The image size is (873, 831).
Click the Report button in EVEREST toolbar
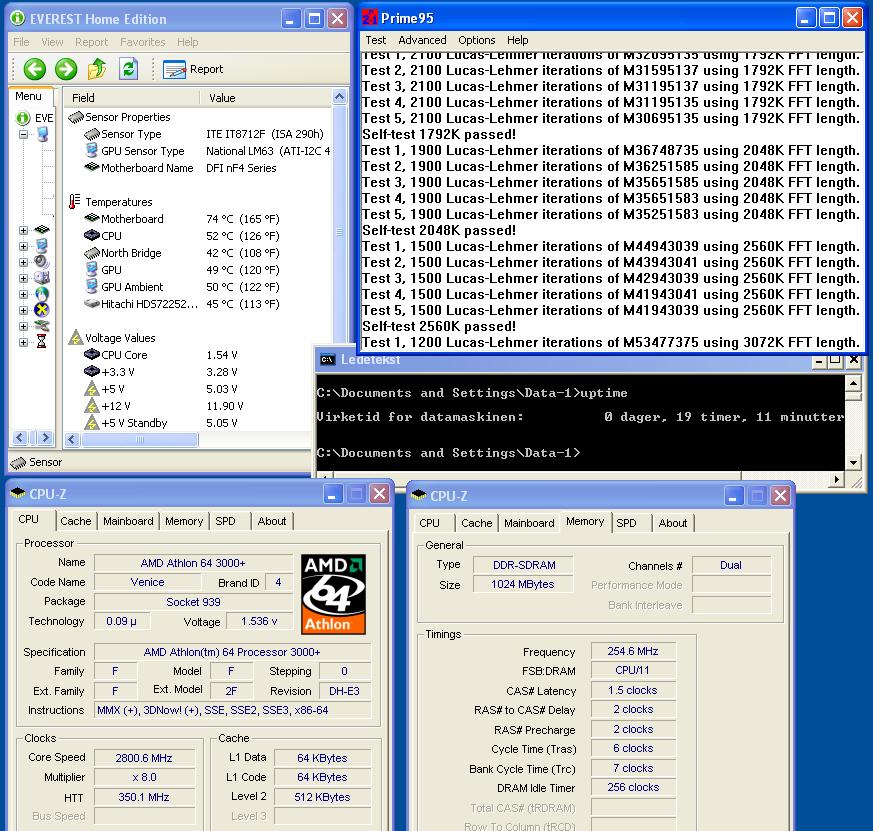193,69
